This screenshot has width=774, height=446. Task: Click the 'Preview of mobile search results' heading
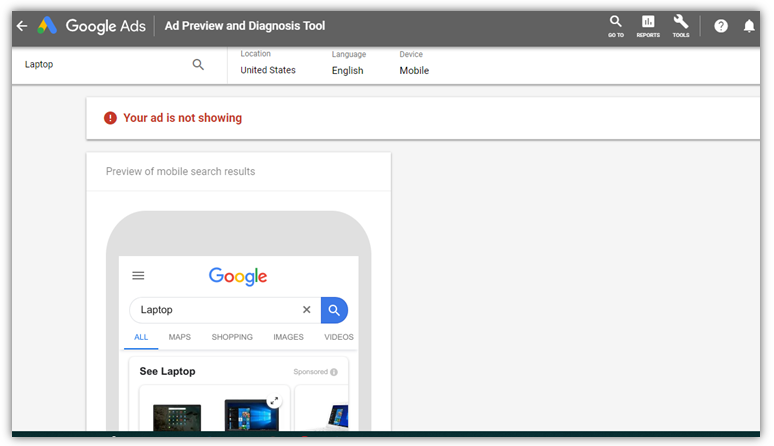coord(181,171)
